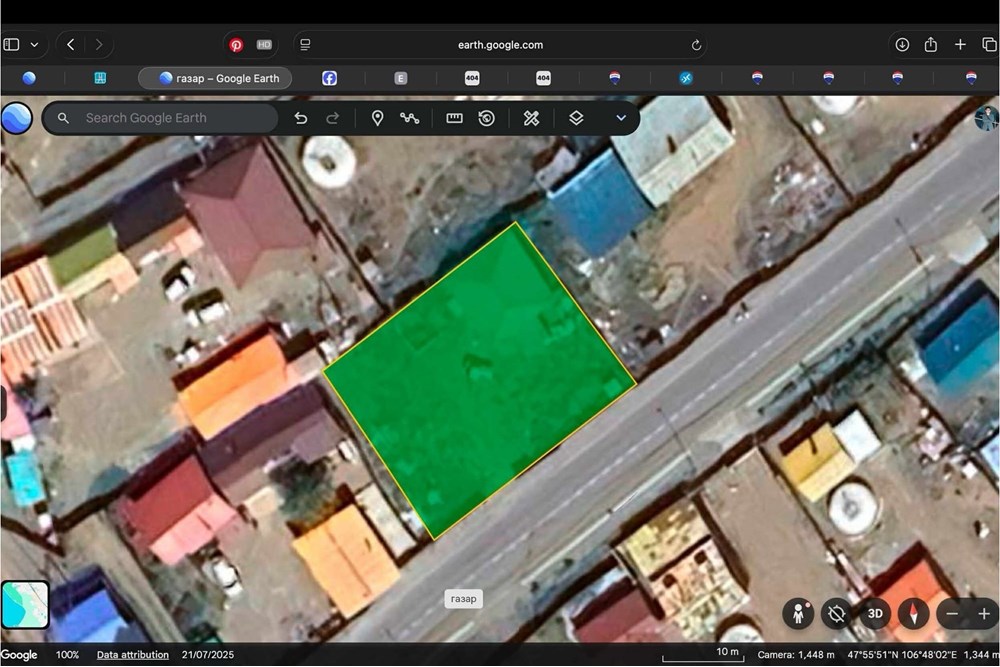Select the Add placemark tool
Viewport: 1000px width, 667px height.
tap(378, 118)
